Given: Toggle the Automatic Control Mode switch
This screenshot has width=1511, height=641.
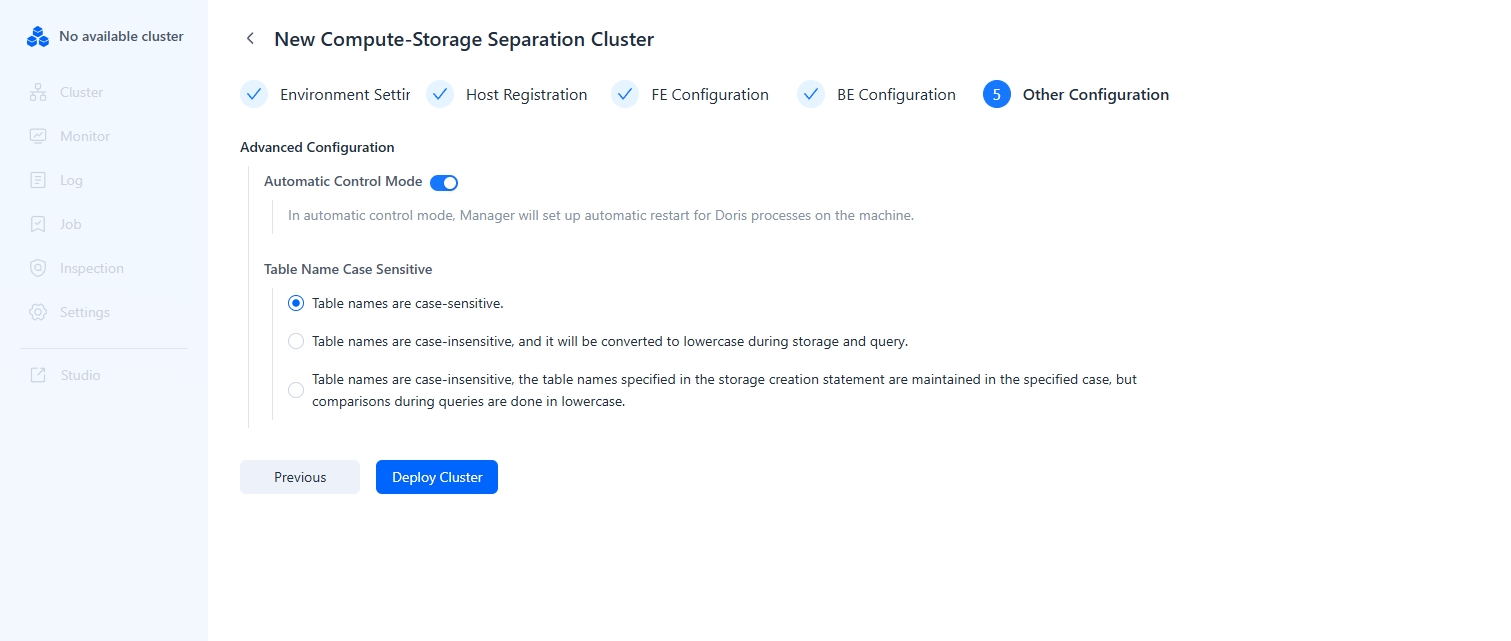Looking at the screenshot, I should point(444,183).
